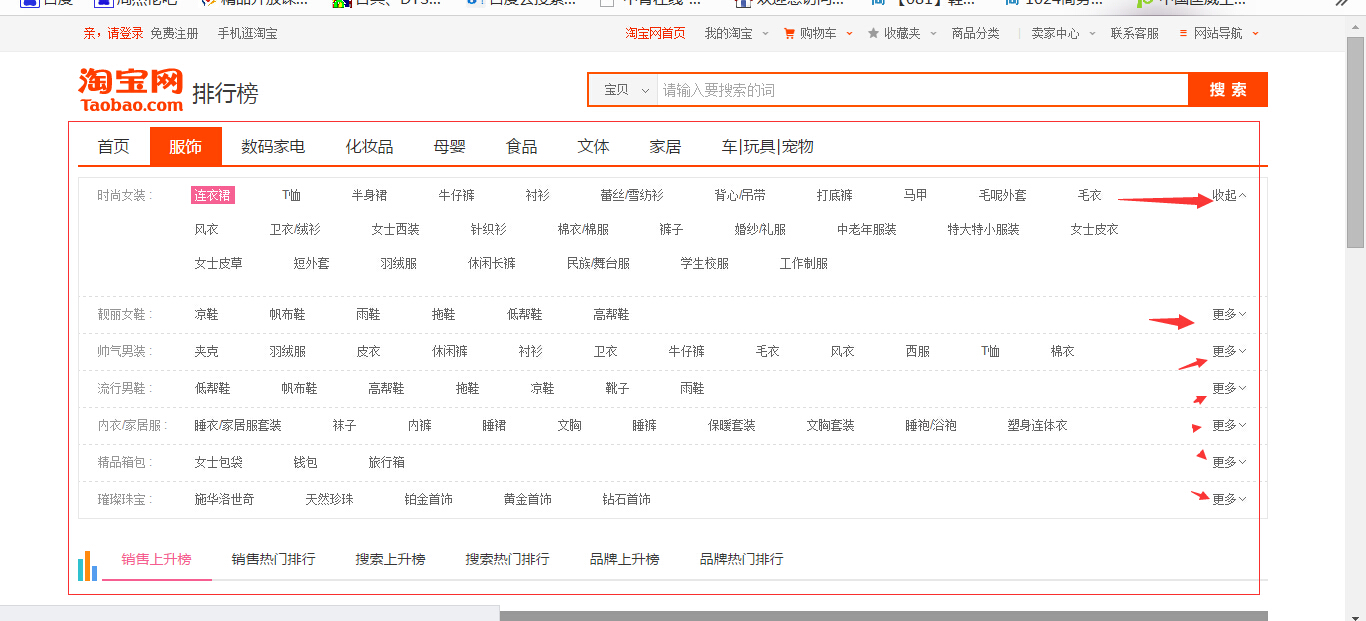Select 施华洛世奇 under 璀璨珠宝
Viewport: 1366px width, 621px height.
(x=224, y=499)
